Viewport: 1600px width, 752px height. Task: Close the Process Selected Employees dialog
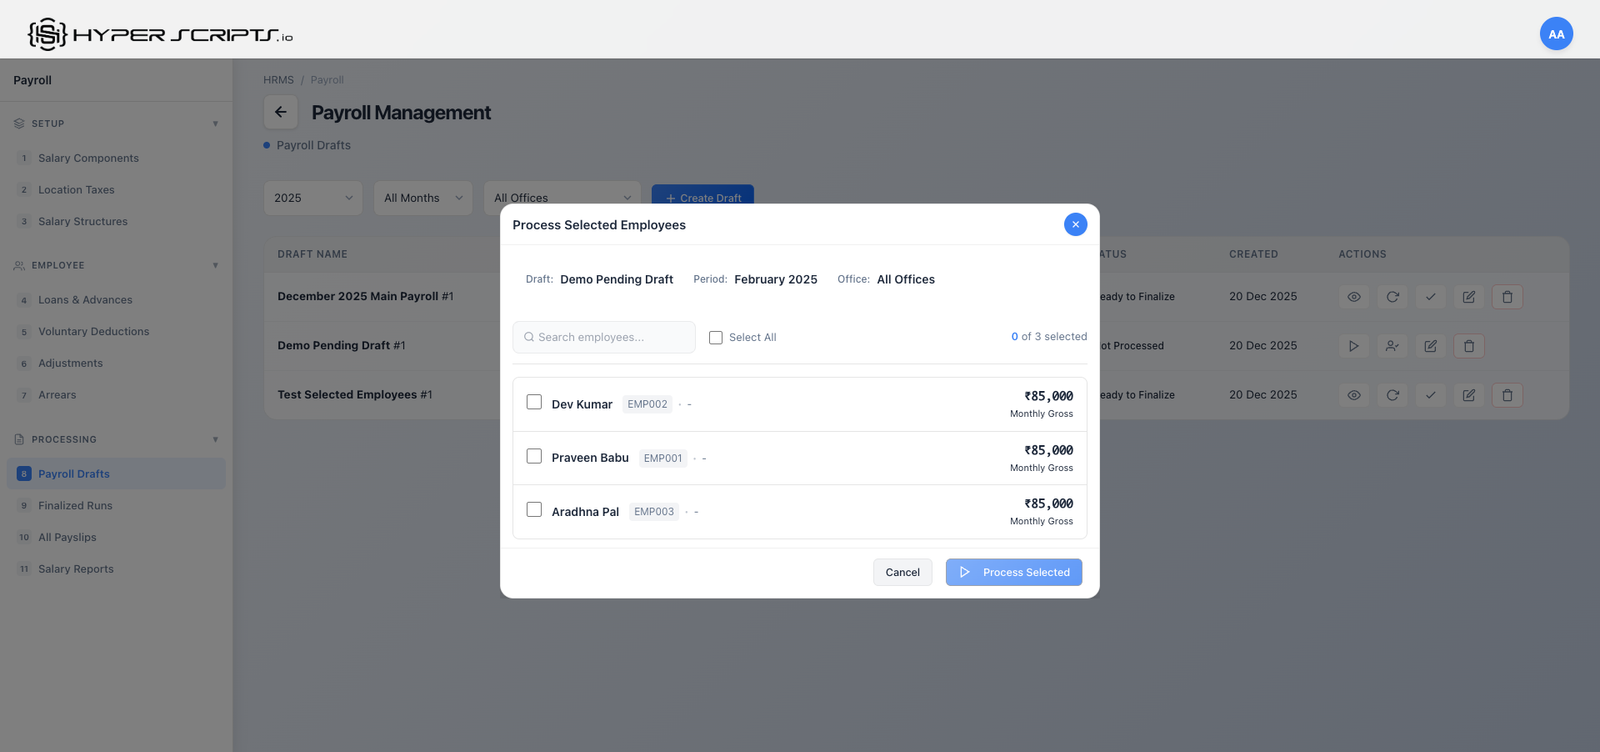1075,224
